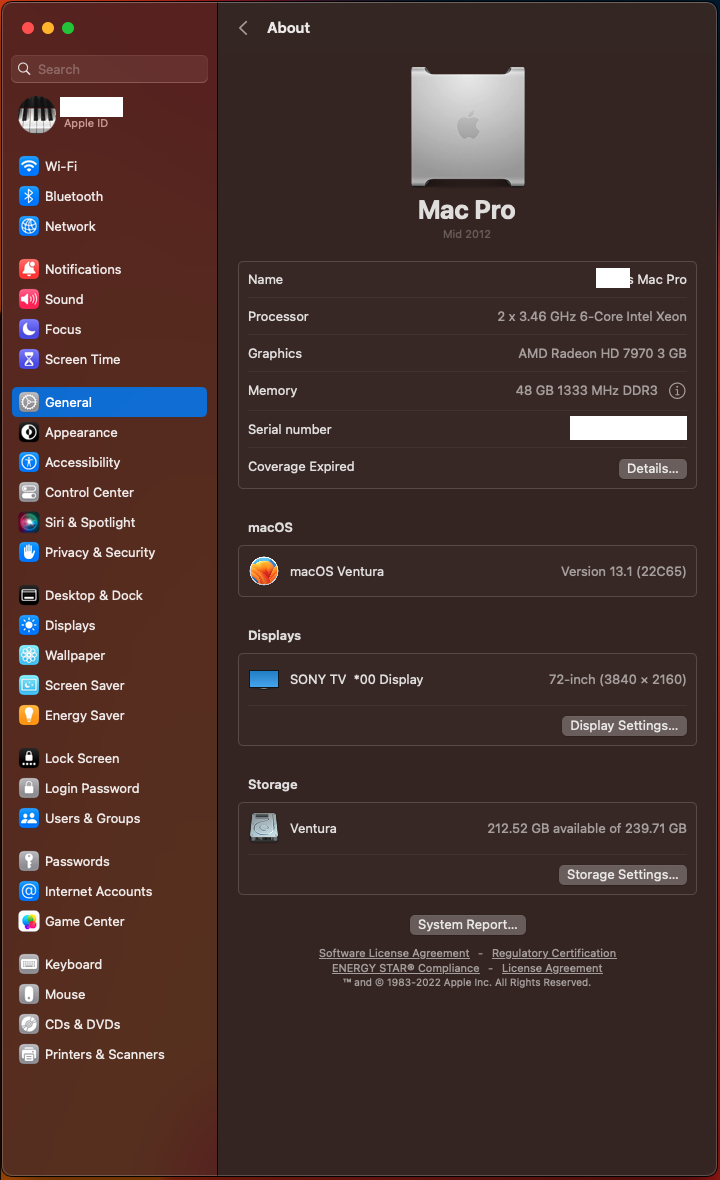Screen dimensions: 720x1180
Task: Open CDs & DVDs disc icon
Action: (x=29, y=1026)
